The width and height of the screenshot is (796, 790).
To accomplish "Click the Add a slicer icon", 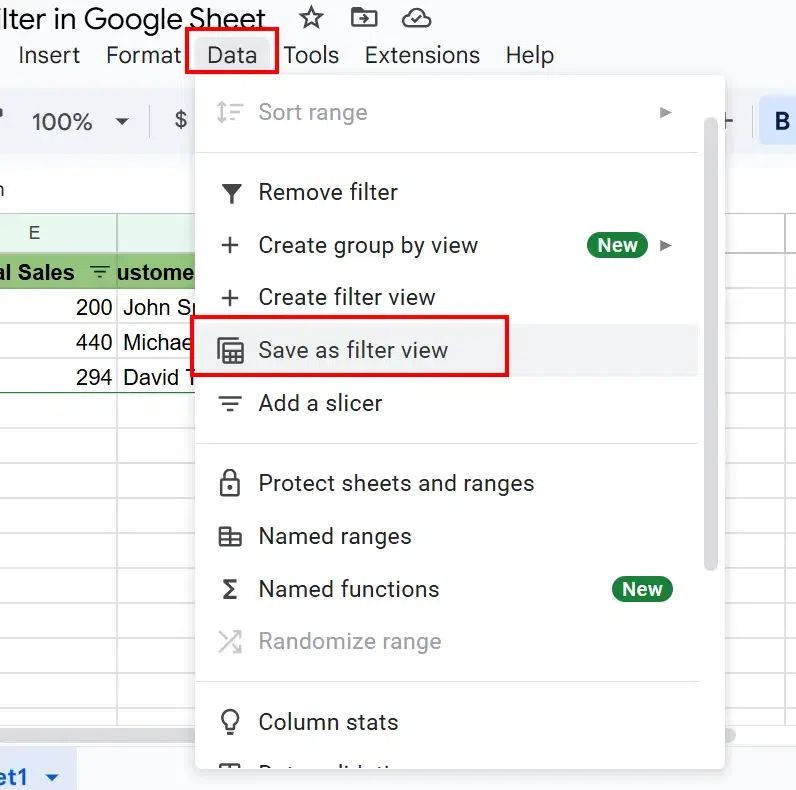I will coord(231,404).
